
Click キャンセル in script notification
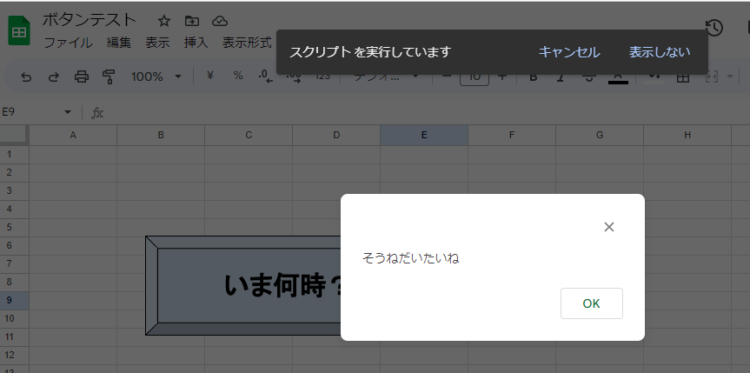pos(569,52)
